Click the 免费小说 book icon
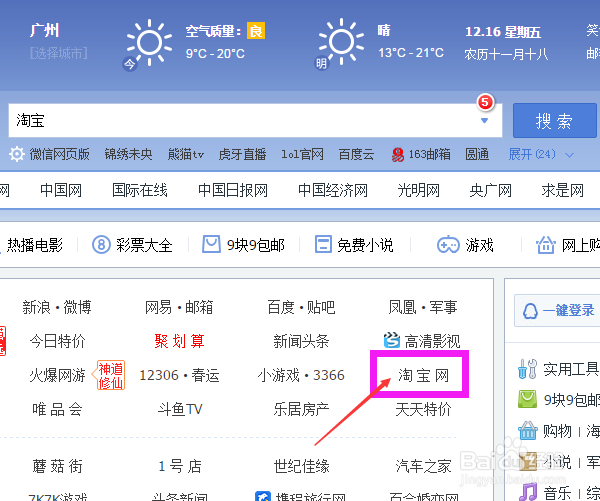 click(323, 244)
